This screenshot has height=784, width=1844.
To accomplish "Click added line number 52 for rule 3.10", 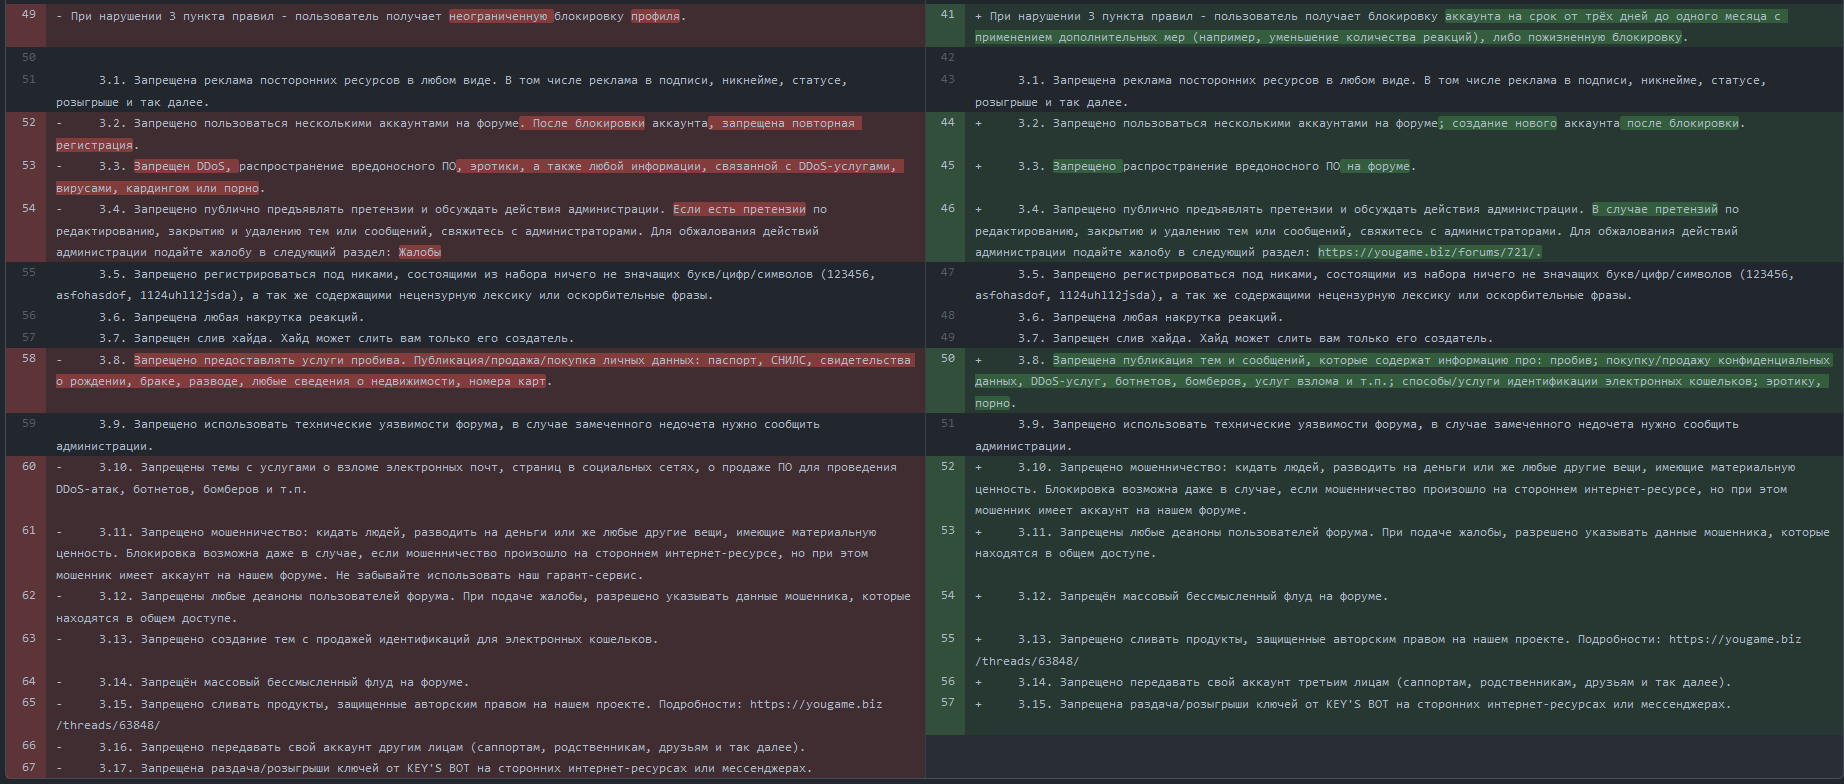I will point(947,467).
